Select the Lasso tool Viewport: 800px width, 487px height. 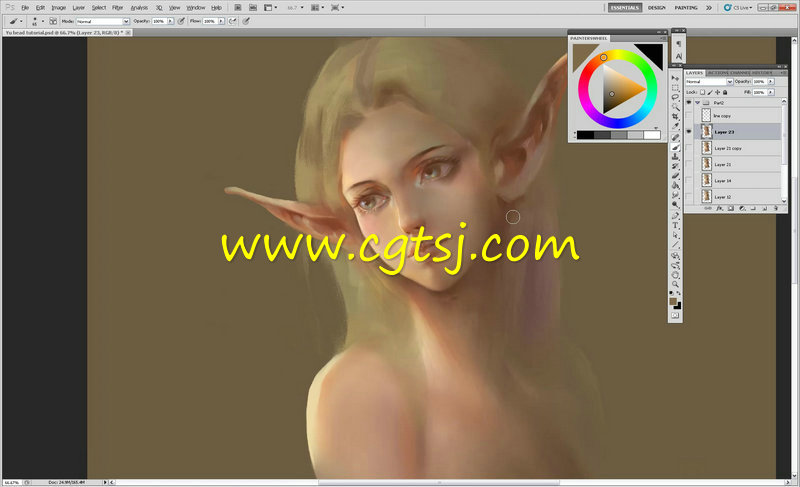click(675, 97)
